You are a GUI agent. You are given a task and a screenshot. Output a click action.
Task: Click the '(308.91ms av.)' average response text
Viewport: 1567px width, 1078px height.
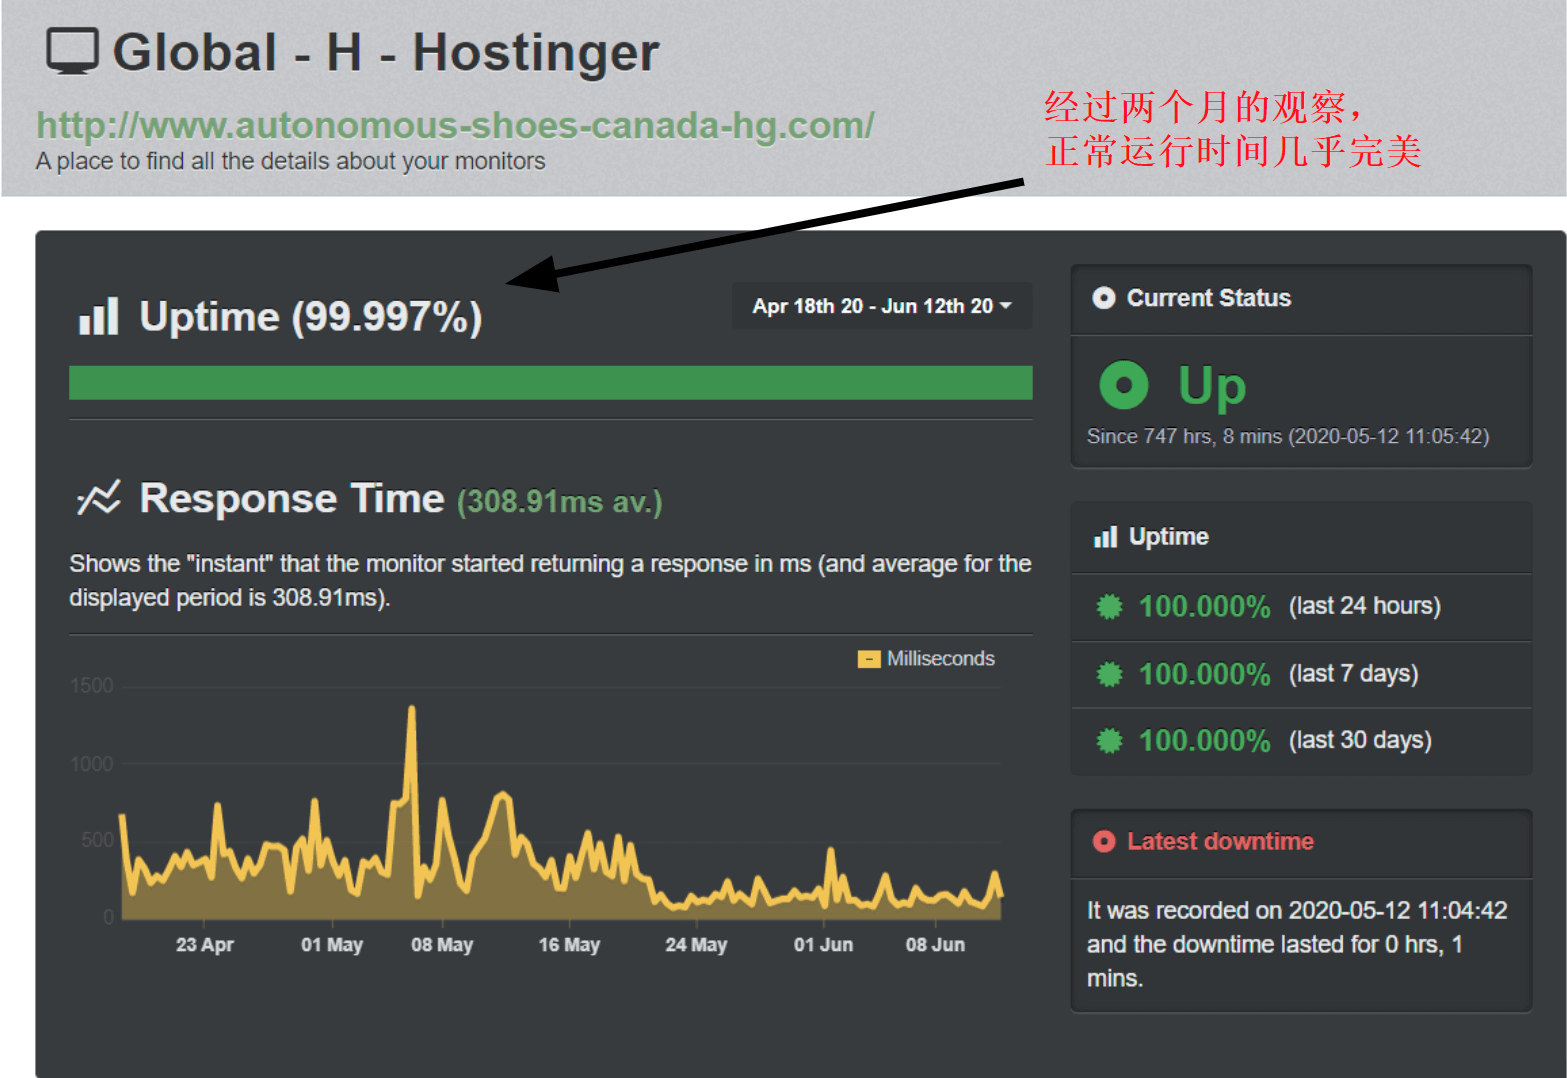tap(560, 501)
